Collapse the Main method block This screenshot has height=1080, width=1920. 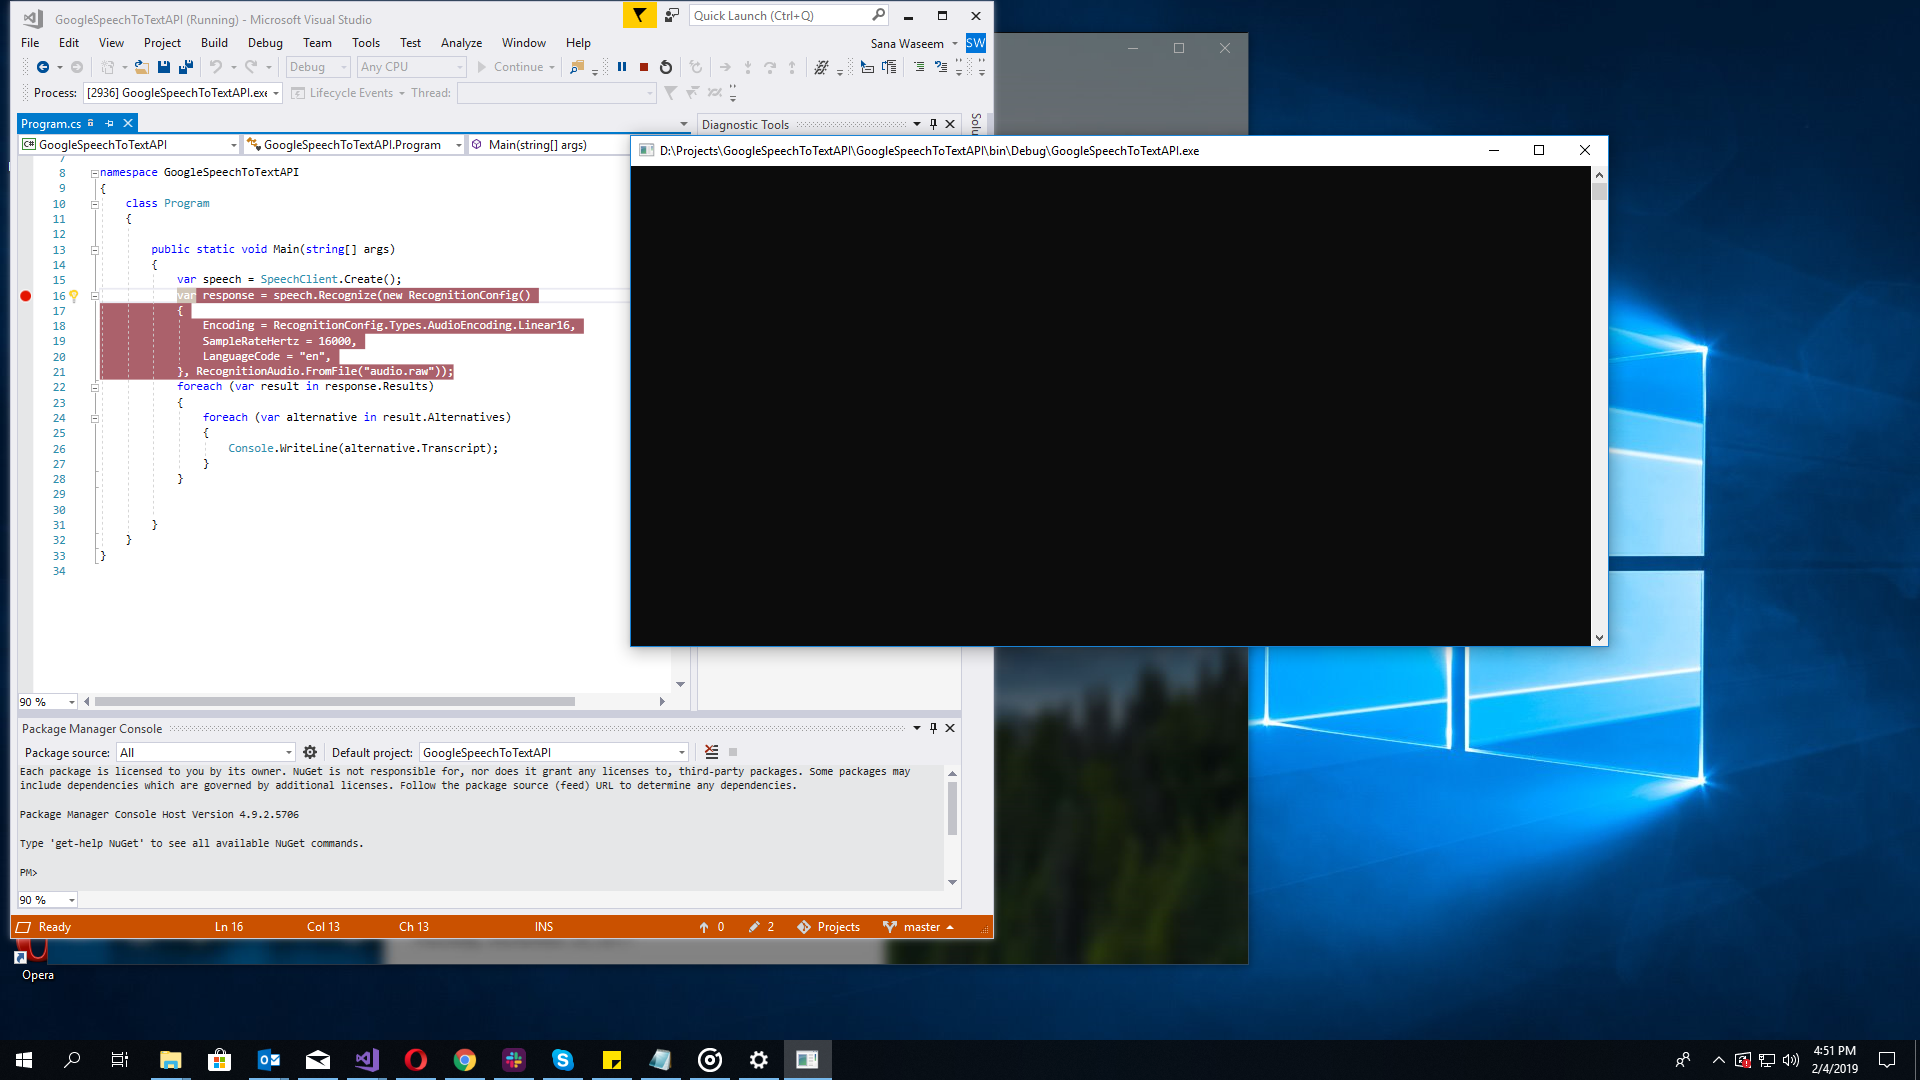[95, 250]
